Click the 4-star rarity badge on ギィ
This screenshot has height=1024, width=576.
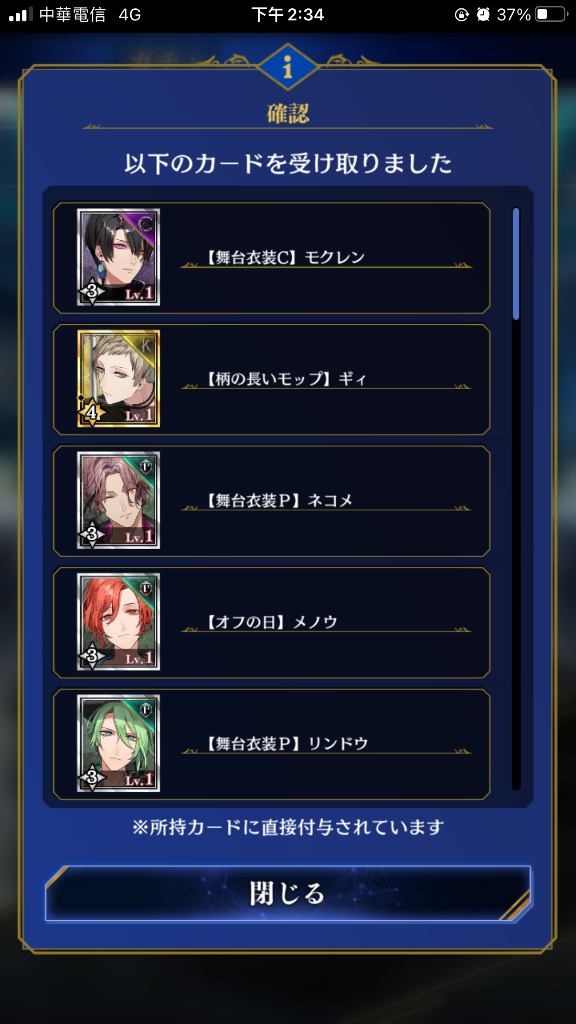pos(91,413)
